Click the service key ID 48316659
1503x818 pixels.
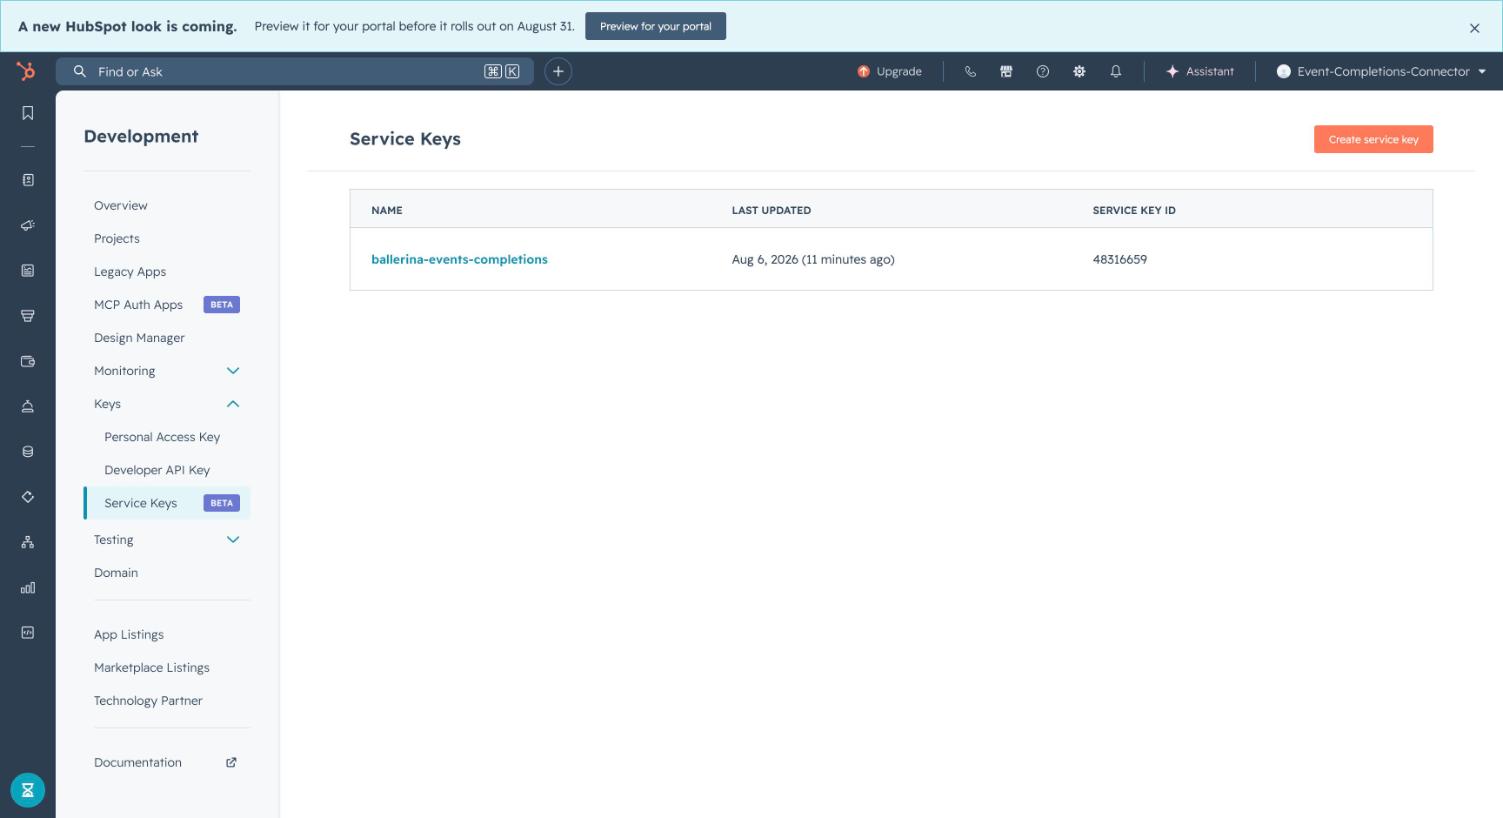point(1120,259)
